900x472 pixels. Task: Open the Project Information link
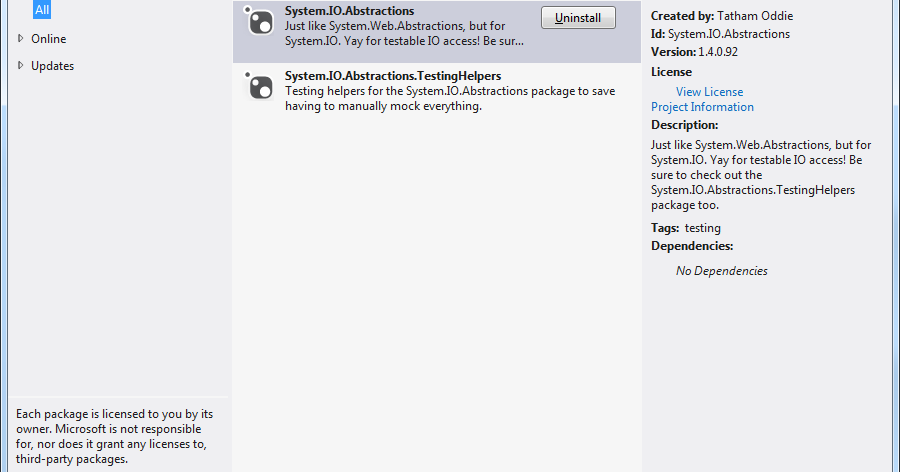click(702, 107)
